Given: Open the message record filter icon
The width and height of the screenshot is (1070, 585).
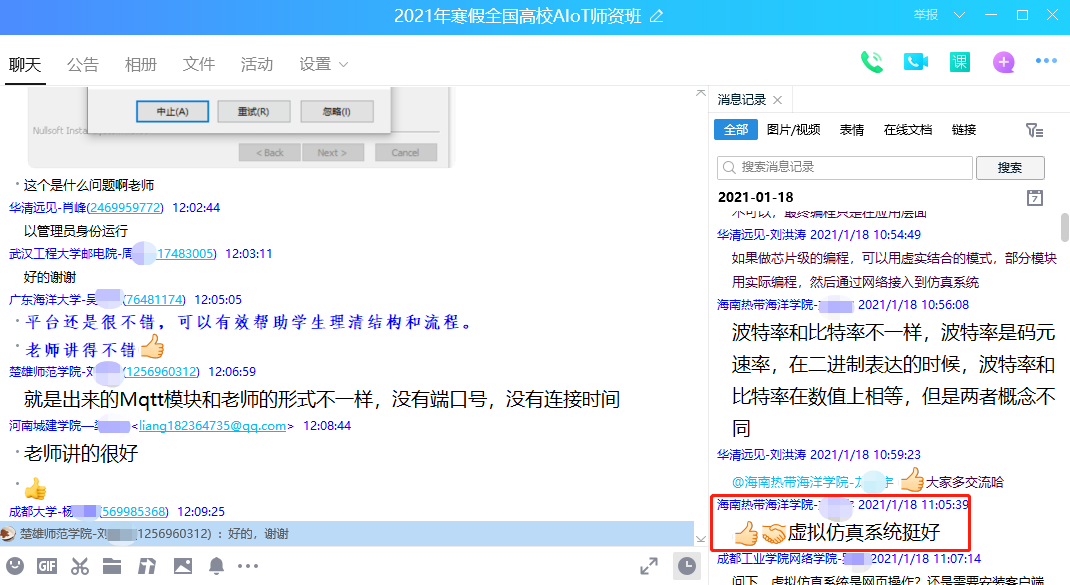Looking at the screenshot, I should 1035,130.
